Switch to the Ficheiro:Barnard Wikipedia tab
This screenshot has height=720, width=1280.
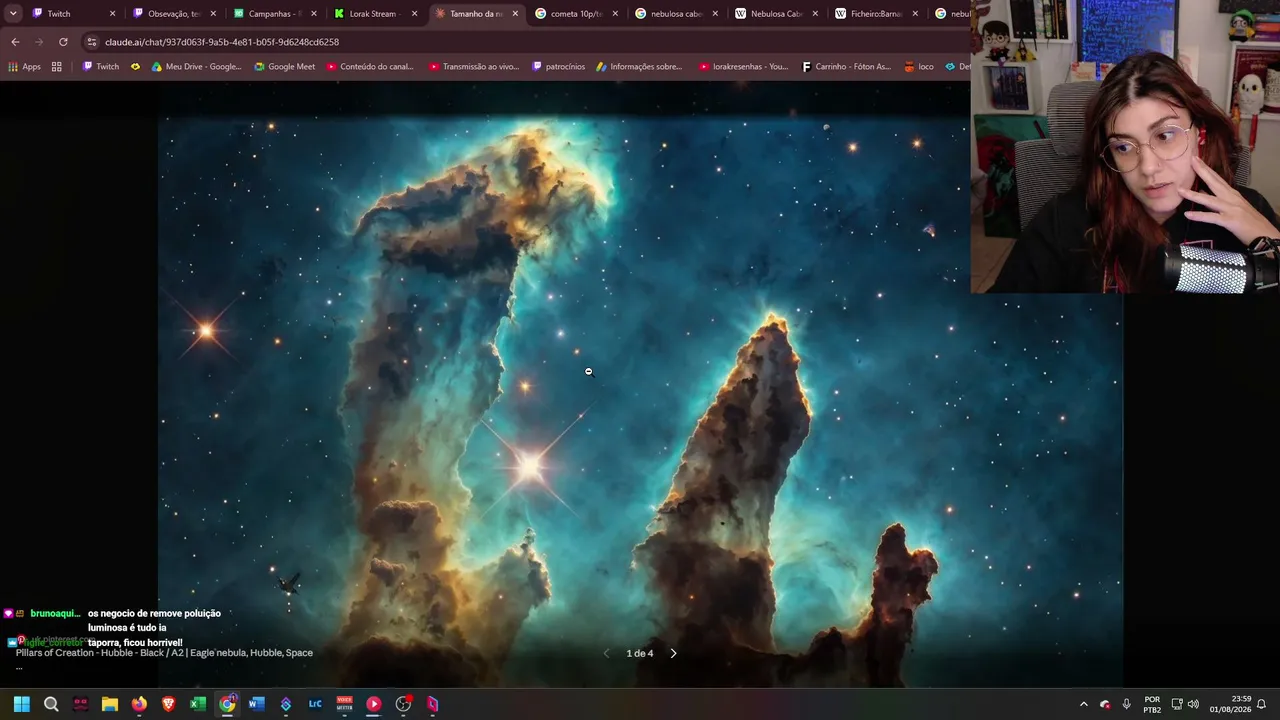(x=875, y=14)
